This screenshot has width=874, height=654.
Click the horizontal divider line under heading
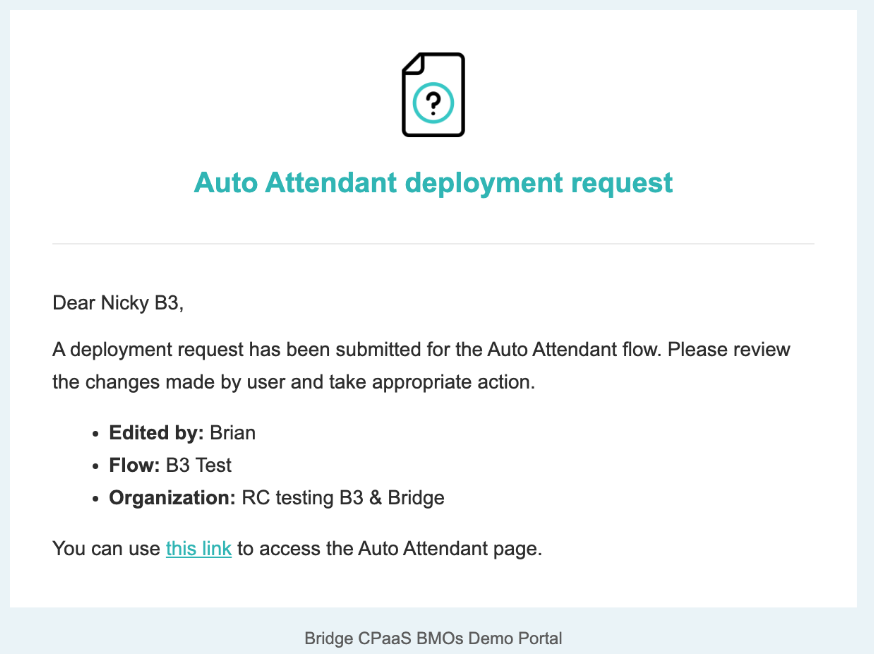point(433,244)
